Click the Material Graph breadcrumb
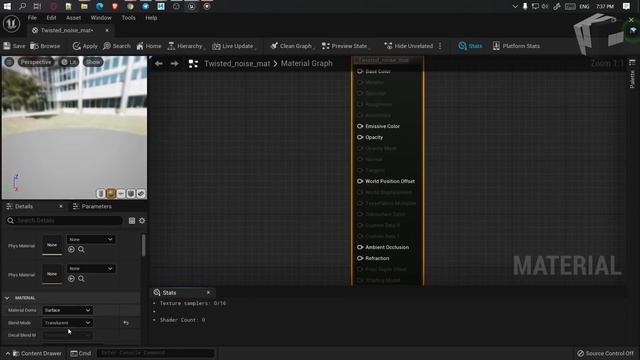640x360 pixels. (307, 64)
